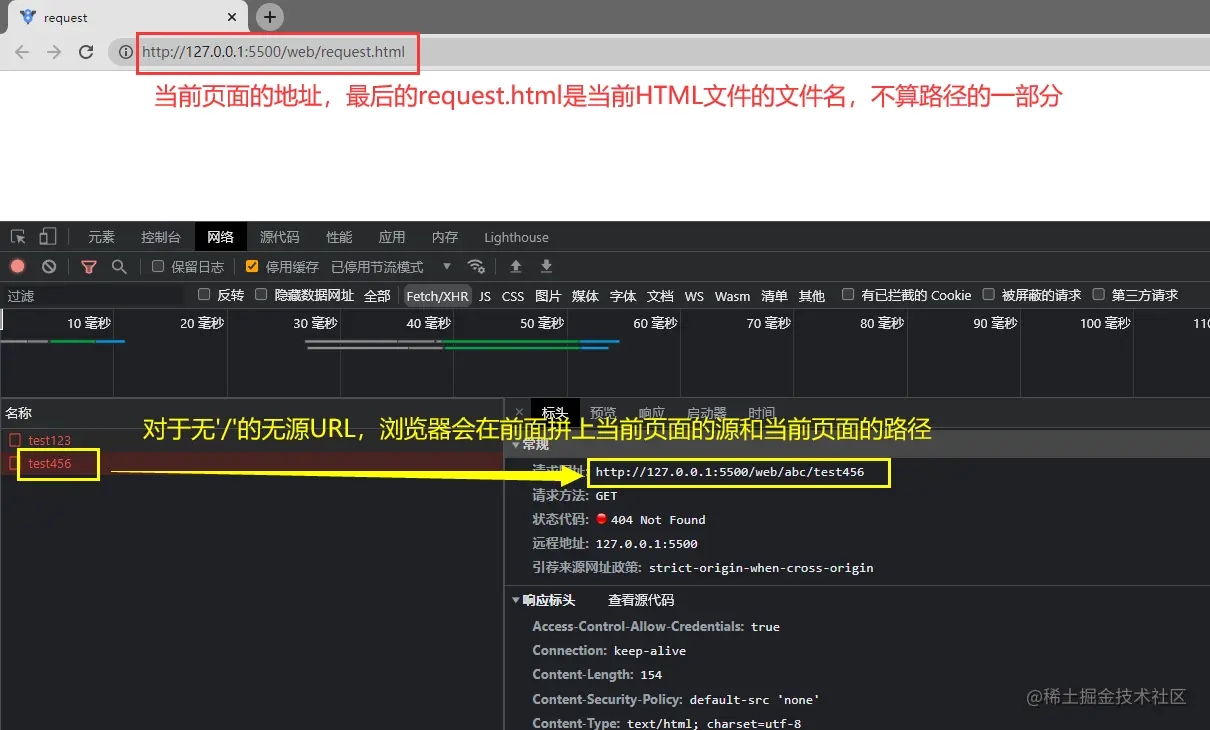Viewport: 1210px width, 730px height.
Task: Filter requests by 其他
Action: [812, 296]
